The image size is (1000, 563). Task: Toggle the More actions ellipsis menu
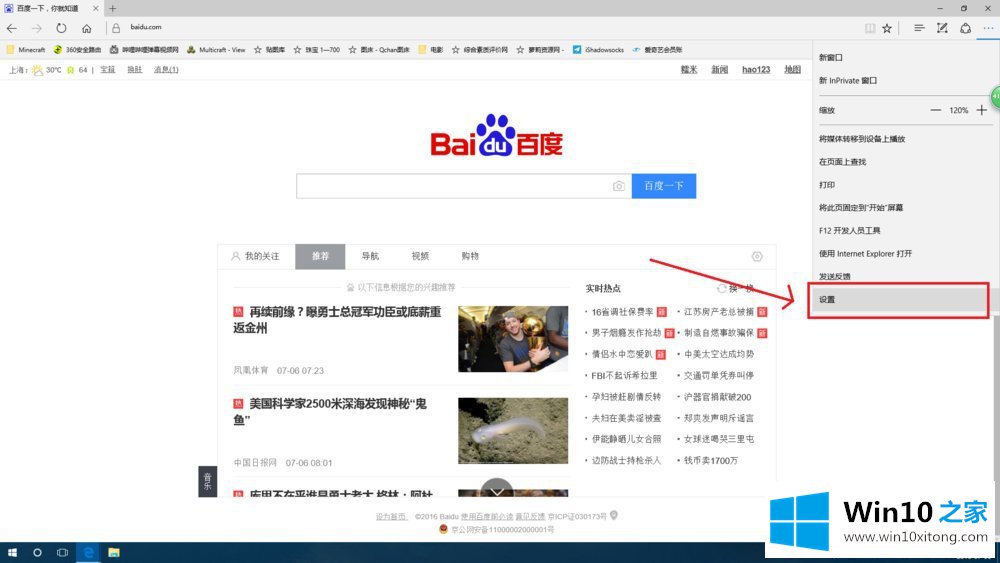988,28
